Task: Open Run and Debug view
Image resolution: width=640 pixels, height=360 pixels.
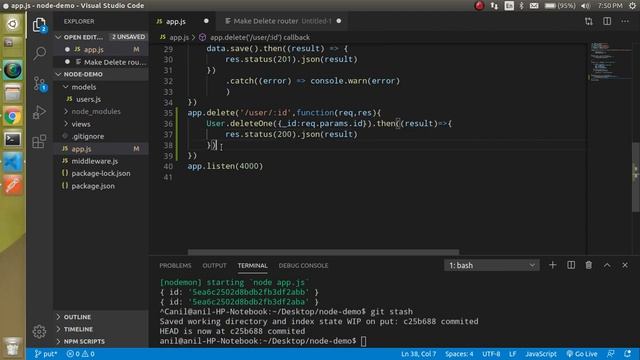Action: [39, 112]
